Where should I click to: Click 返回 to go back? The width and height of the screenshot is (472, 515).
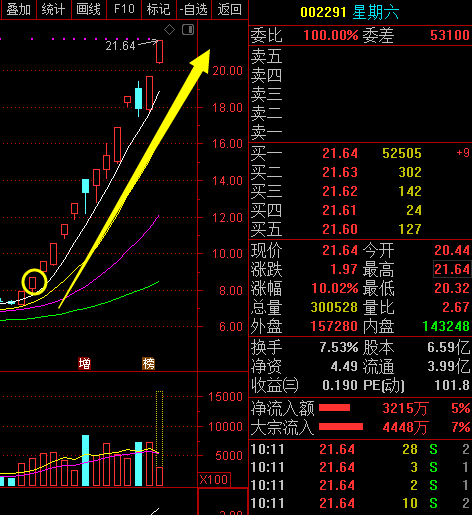point(230,9)
